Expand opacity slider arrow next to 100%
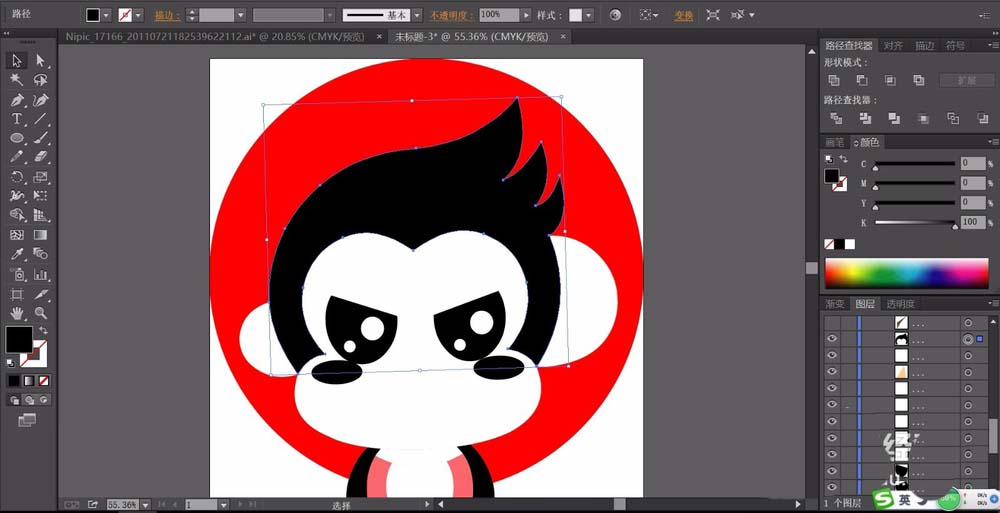Viewport: 1000px width, 513px height. [x=526, y=15]
